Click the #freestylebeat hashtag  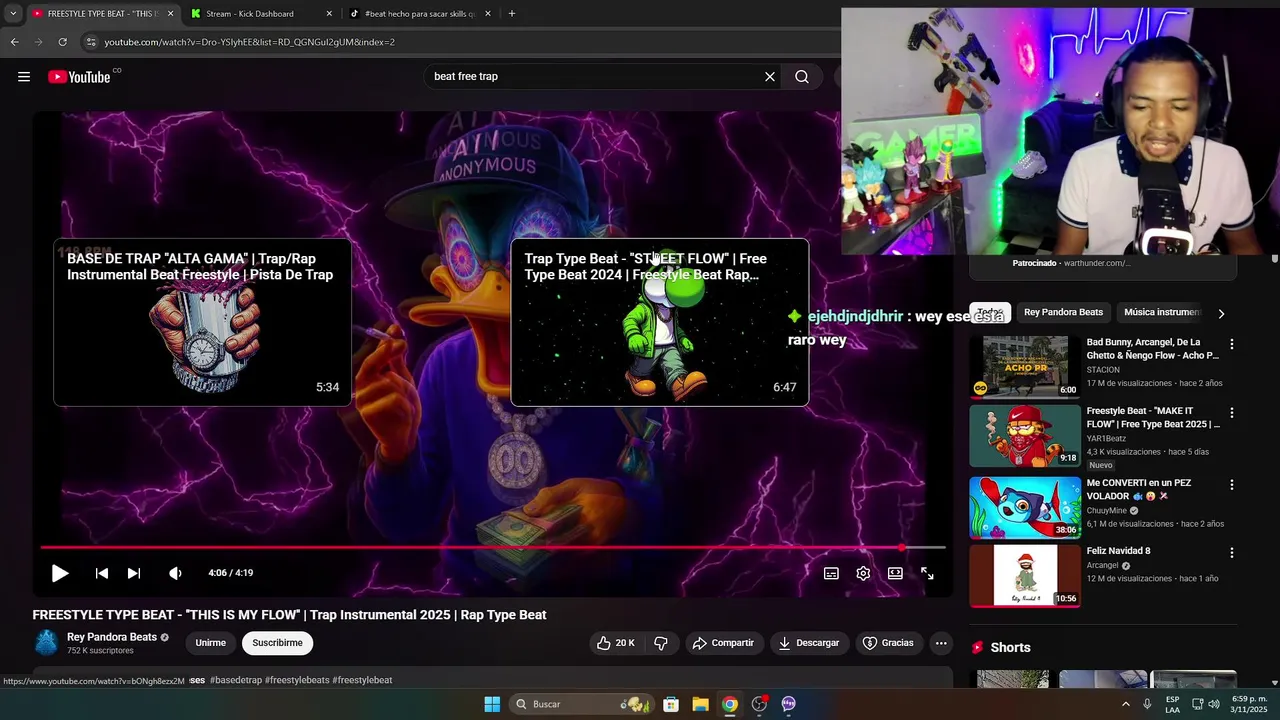[362, 680]
